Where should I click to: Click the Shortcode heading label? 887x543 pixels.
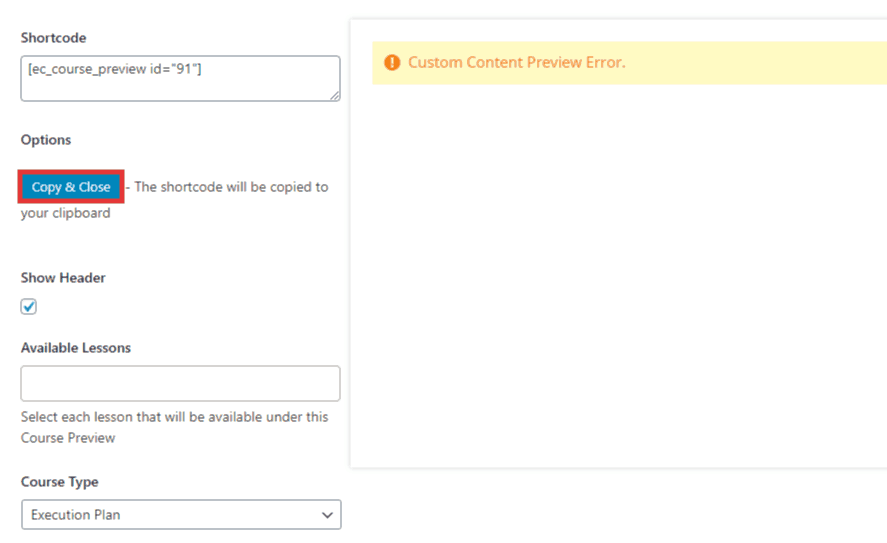[54, 38]
